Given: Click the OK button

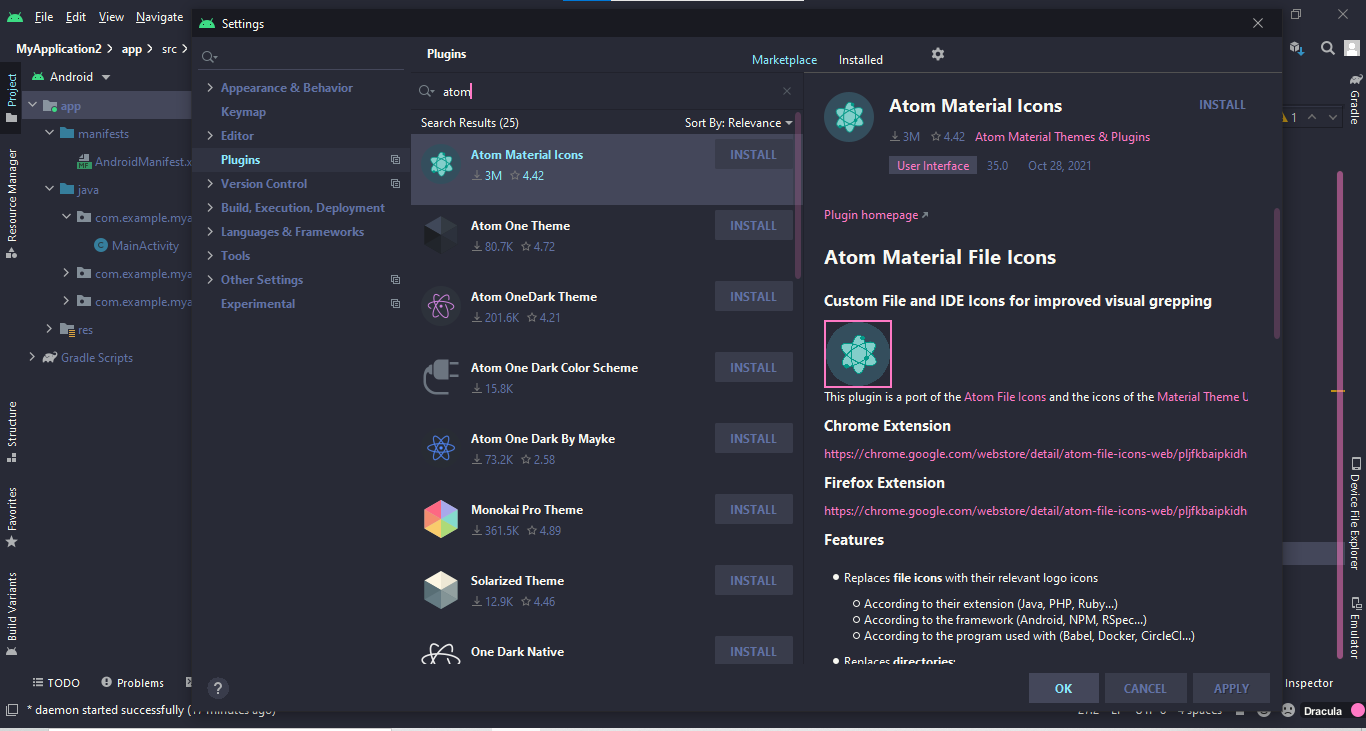Looking at the screenshot, I should (x=1063, y=688).
